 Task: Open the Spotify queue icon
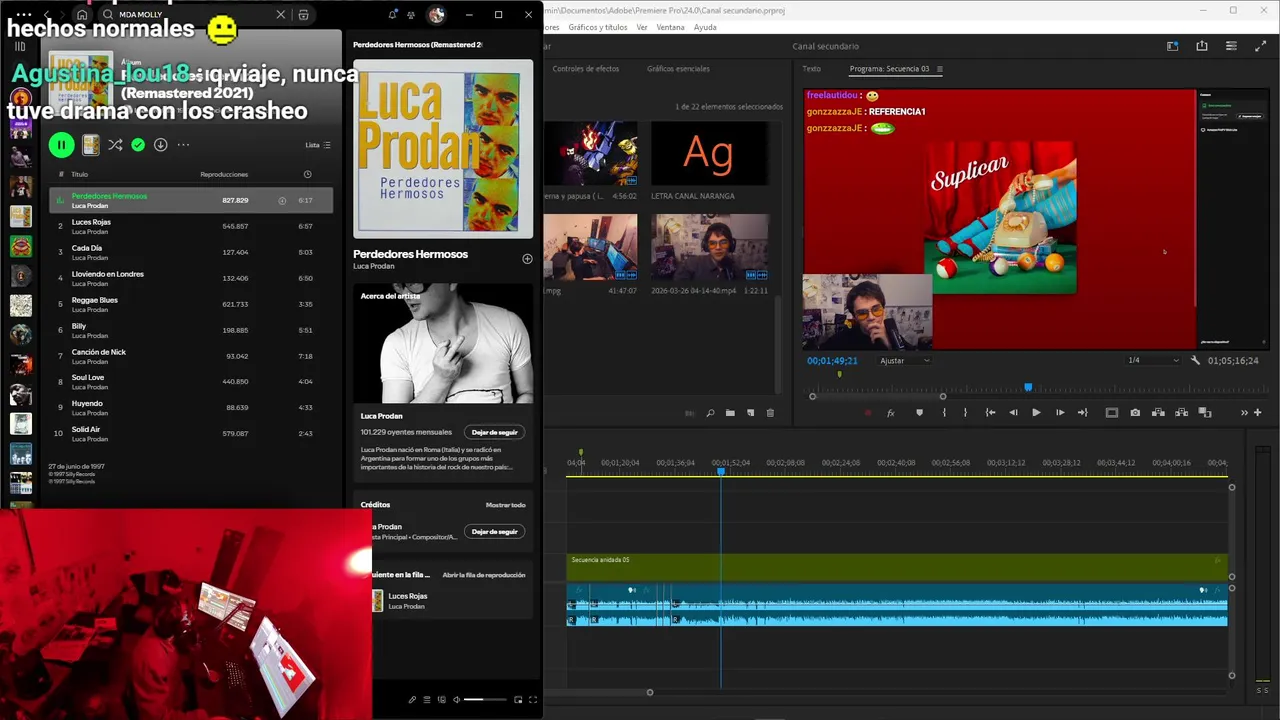pyautogui.click(x=427, y=700)
